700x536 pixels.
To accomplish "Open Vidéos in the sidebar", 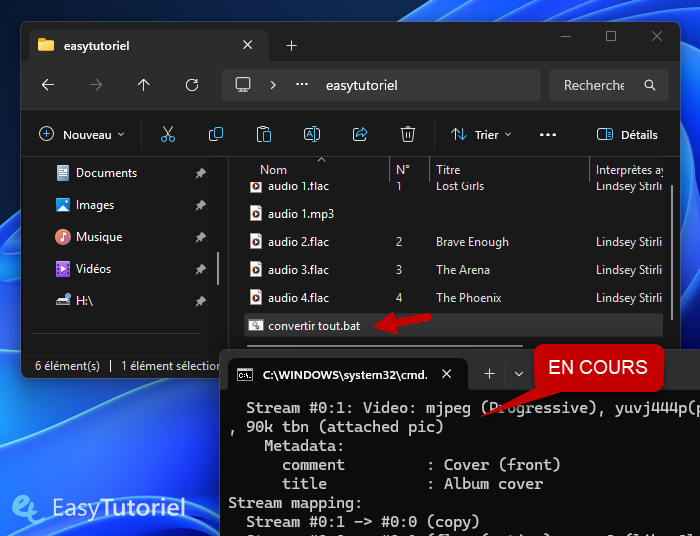I will pos(93,269).
